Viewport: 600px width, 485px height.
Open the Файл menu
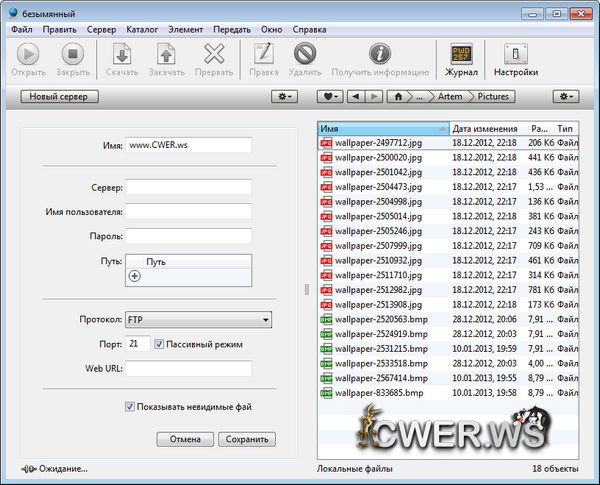tap(21, 29)
